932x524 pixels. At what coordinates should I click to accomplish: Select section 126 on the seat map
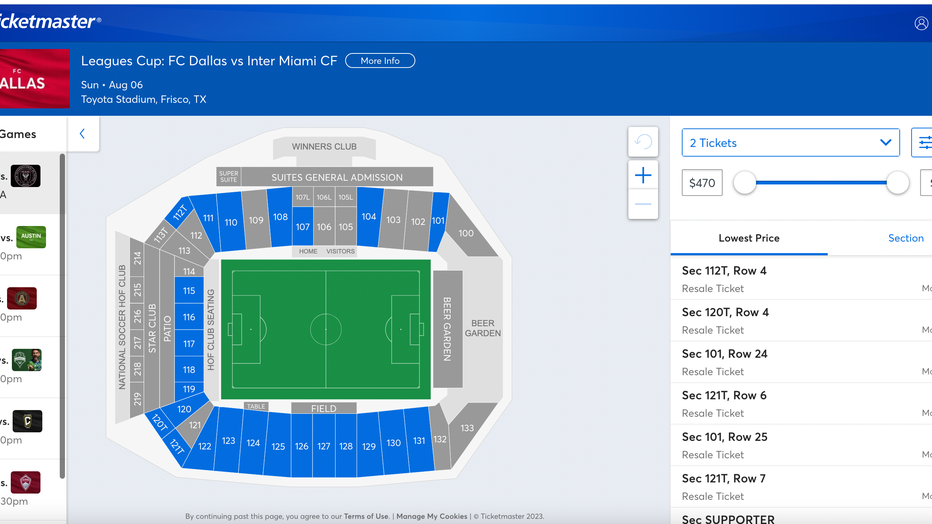[x=301, y=446]
